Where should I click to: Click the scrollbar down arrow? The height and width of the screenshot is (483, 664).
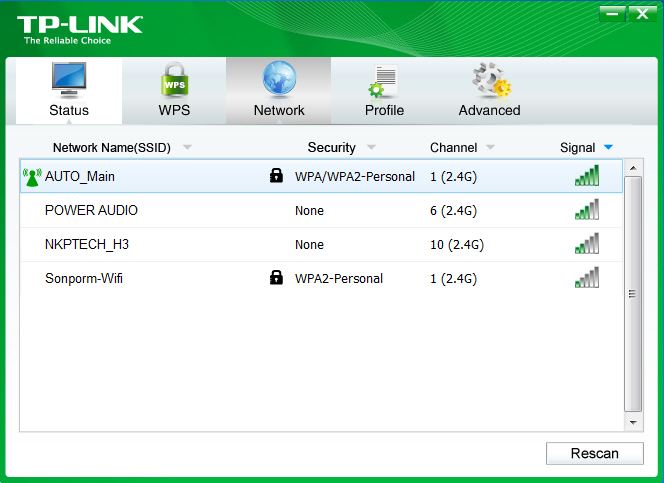(x=634, y=422)
